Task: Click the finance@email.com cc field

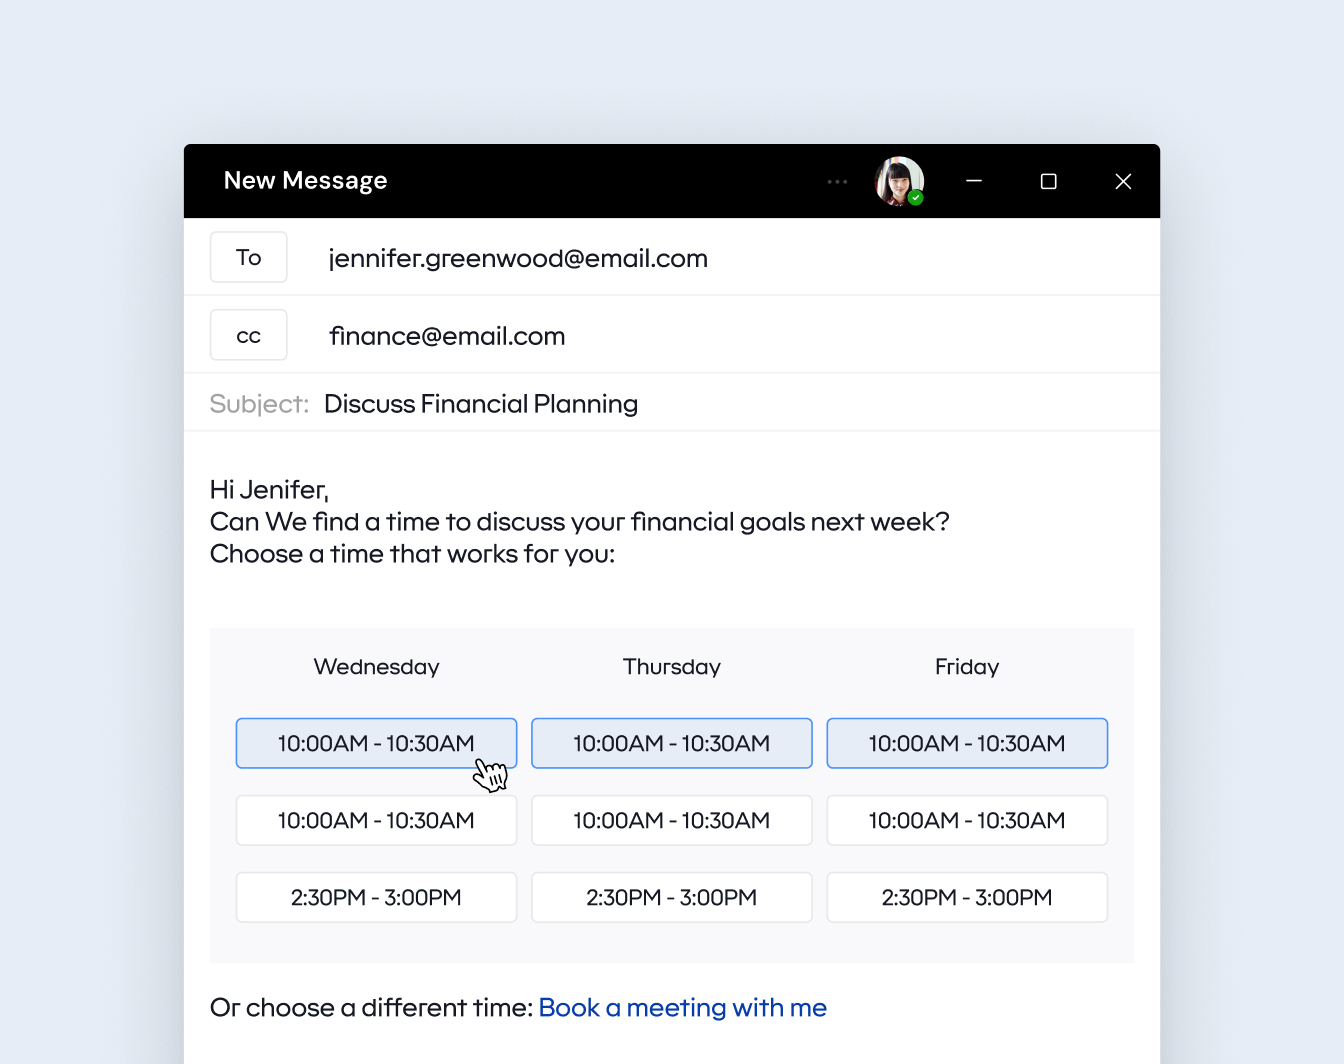Action: [447, 336]
